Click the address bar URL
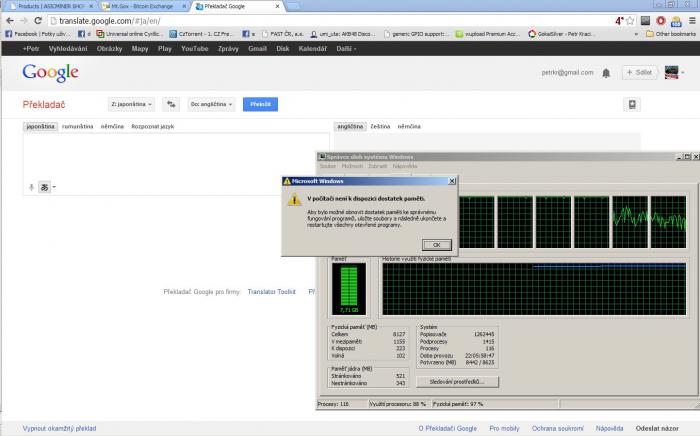 [x=110, y=21]
